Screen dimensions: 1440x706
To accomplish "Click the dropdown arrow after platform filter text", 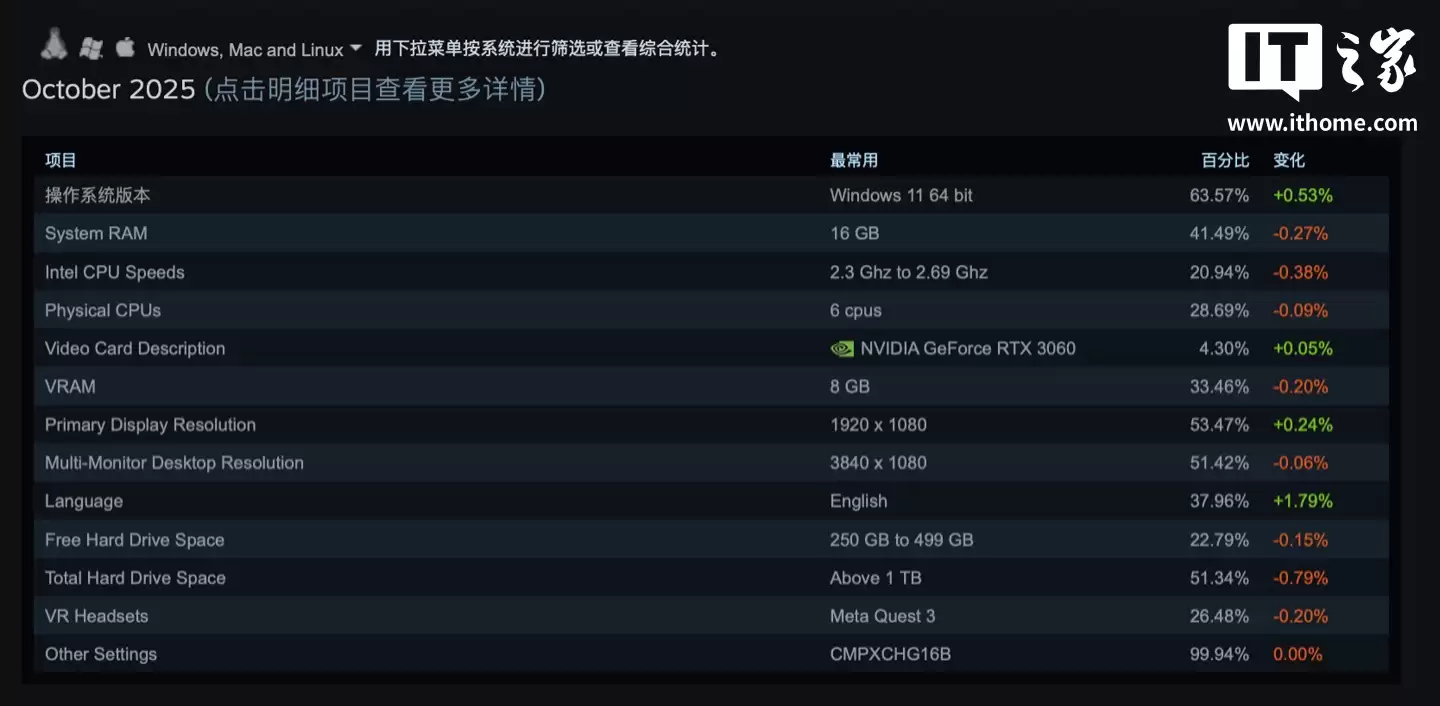I will tap(356, 48).
